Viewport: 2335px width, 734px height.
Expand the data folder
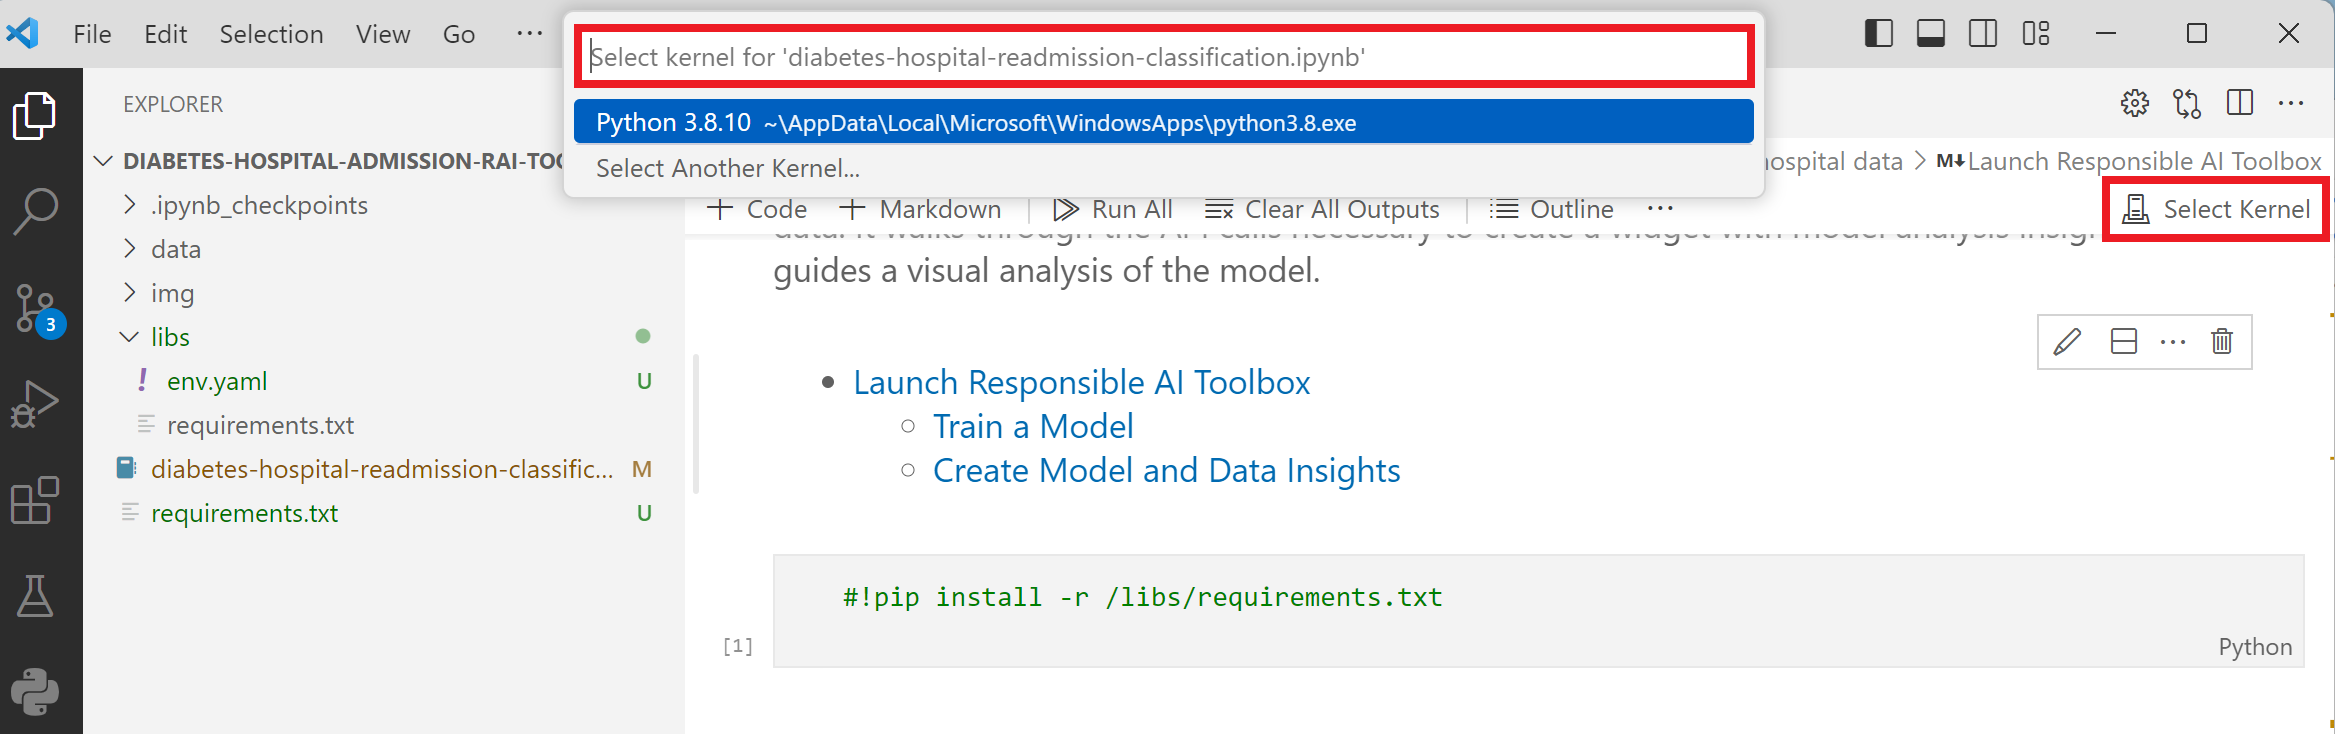click(x=129, y=249)
